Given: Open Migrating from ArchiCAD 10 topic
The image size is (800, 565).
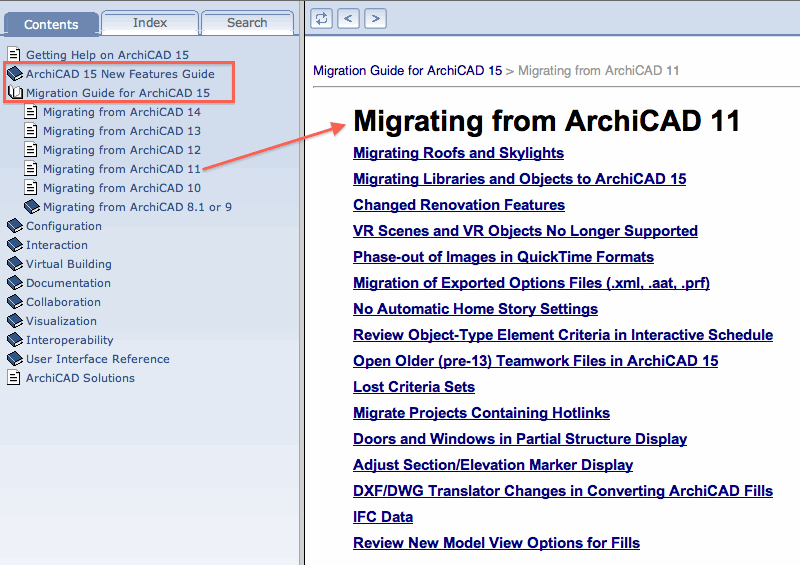Looking at the screenshot, I should (x=122, y=188).
